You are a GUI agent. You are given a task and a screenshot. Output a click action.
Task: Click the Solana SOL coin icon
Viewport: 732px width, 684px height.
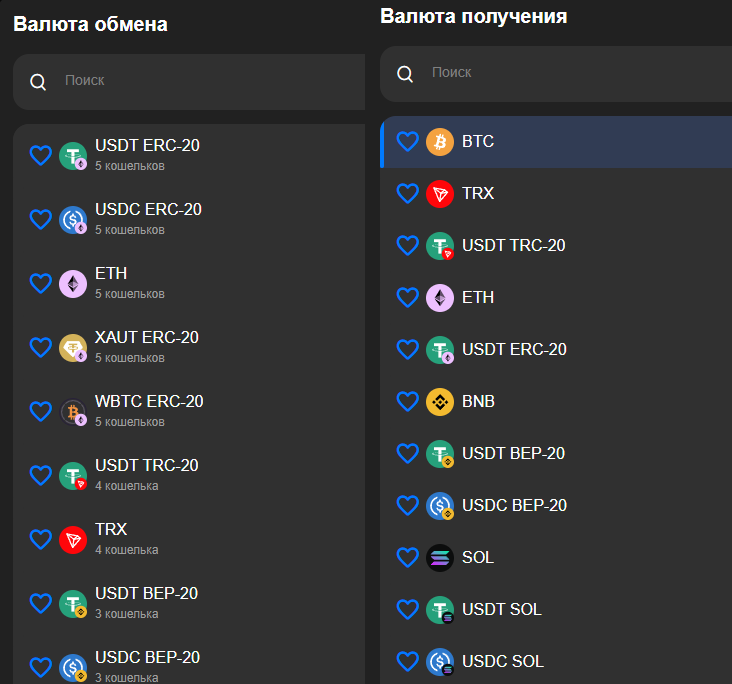point(440,558)
